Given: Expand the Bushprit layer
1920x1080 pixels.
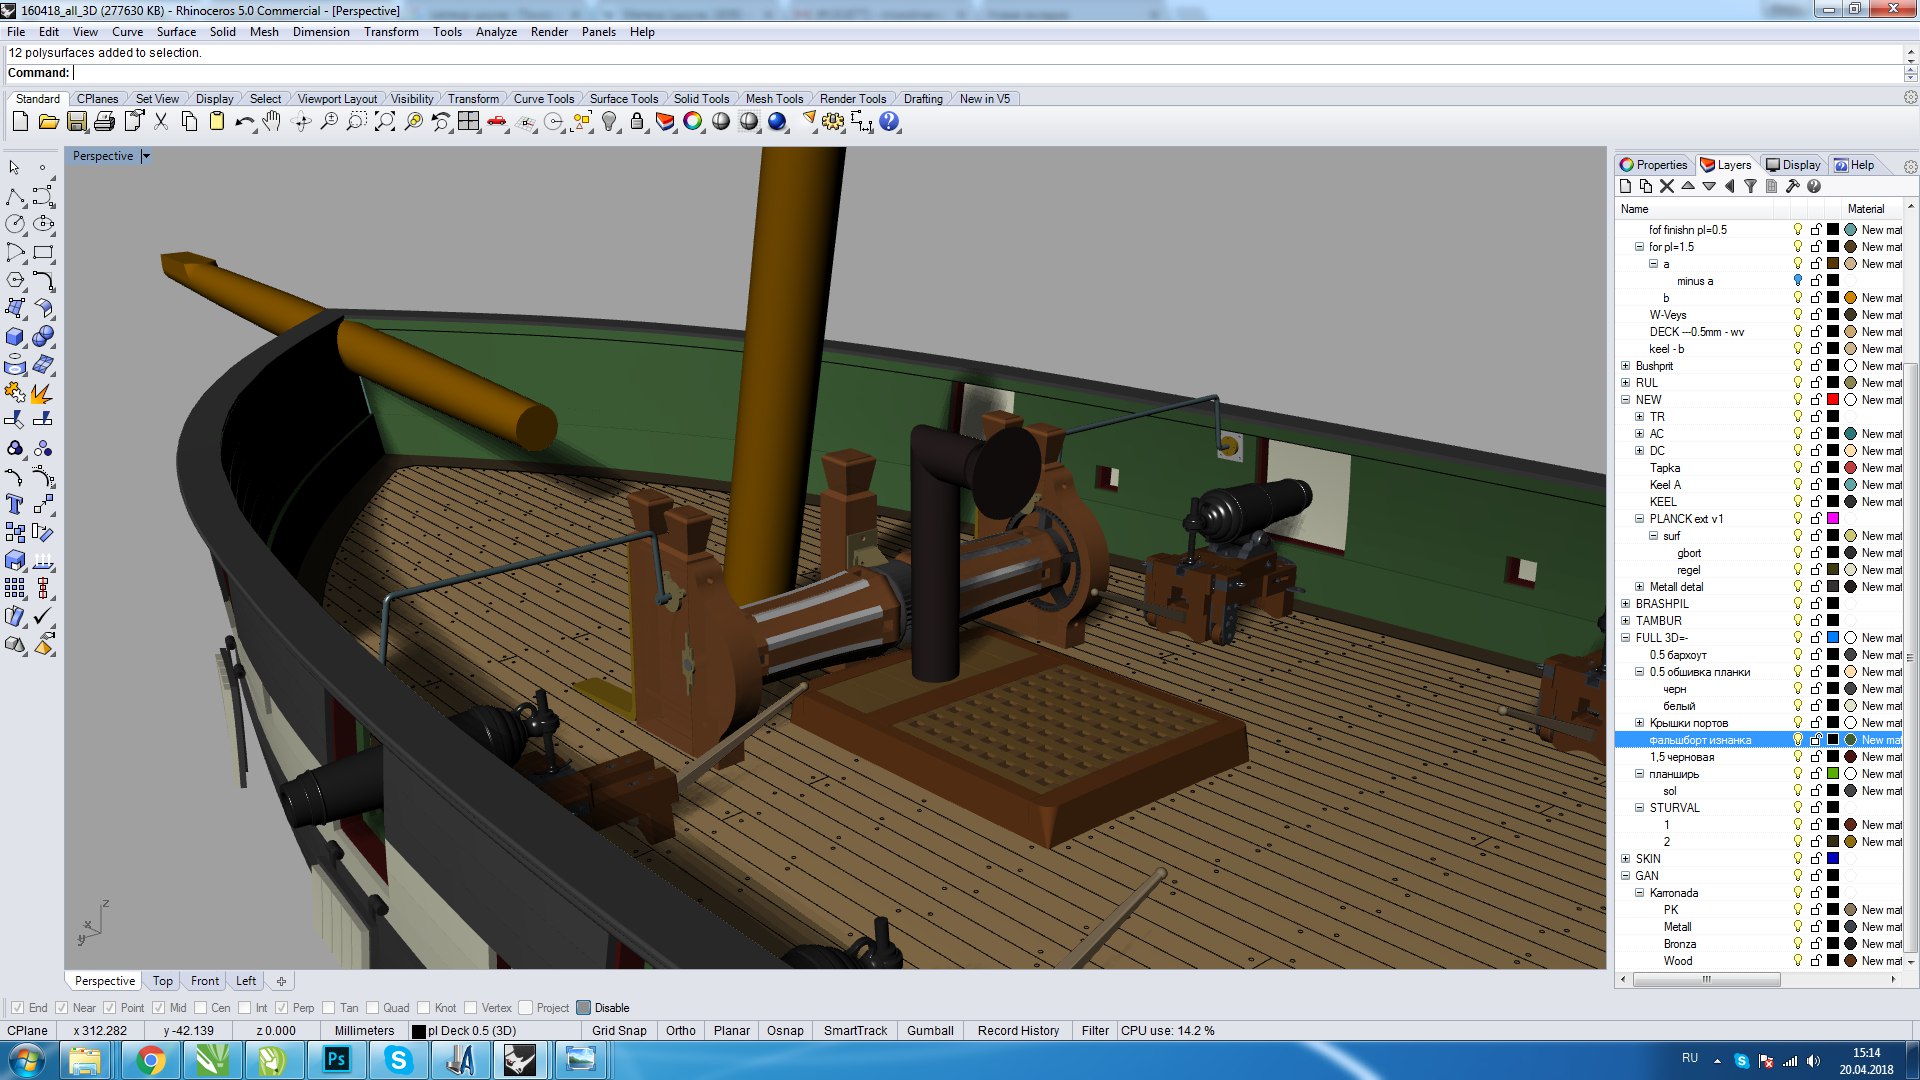Looking at the screenshot, I should tap(1626, 366).
